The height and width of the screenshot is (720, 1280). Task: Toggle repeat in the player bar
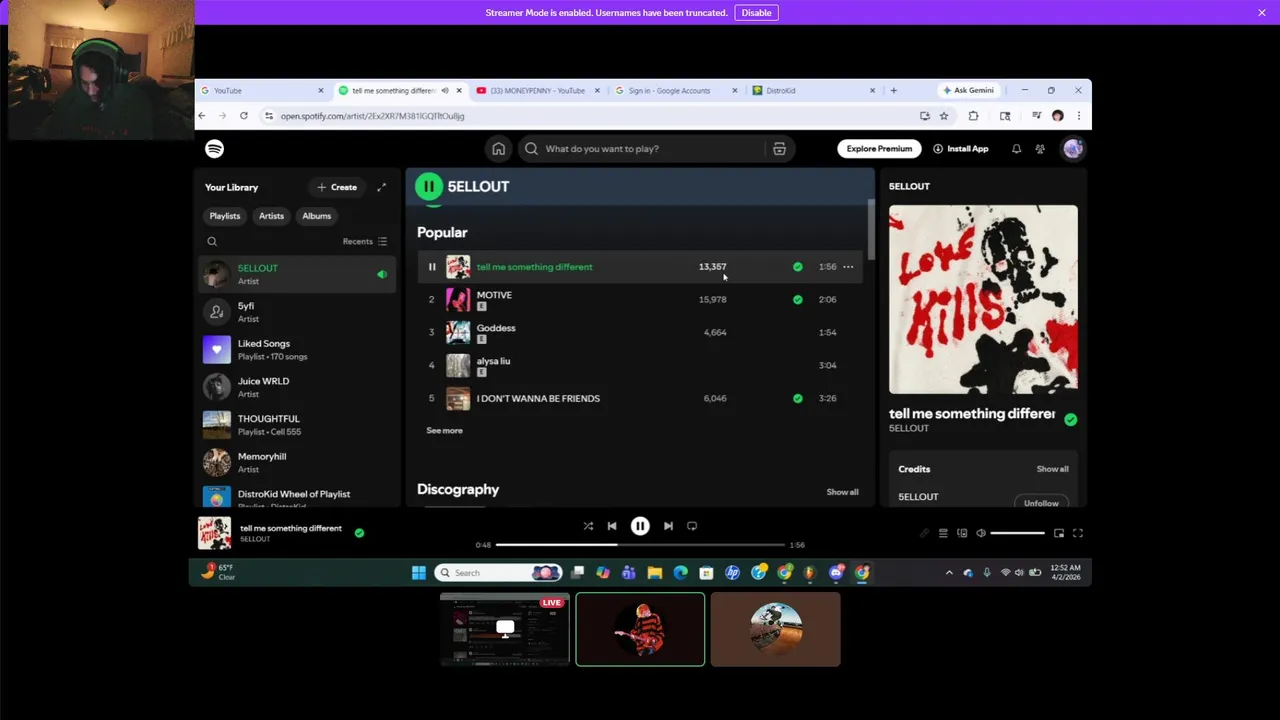pyautogui.click(x=692, y=526)
